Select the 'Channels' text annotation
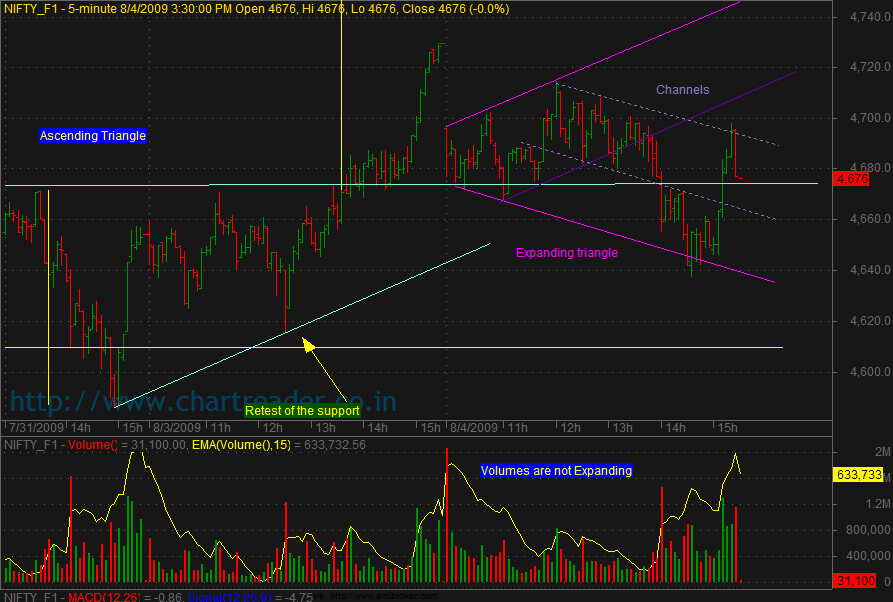This screenshot has height=602, width=893. click(x=682, y=90)
